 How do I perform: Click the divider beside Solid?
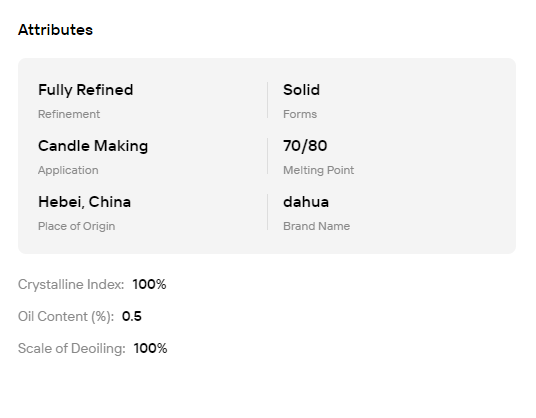coord(267,100)
